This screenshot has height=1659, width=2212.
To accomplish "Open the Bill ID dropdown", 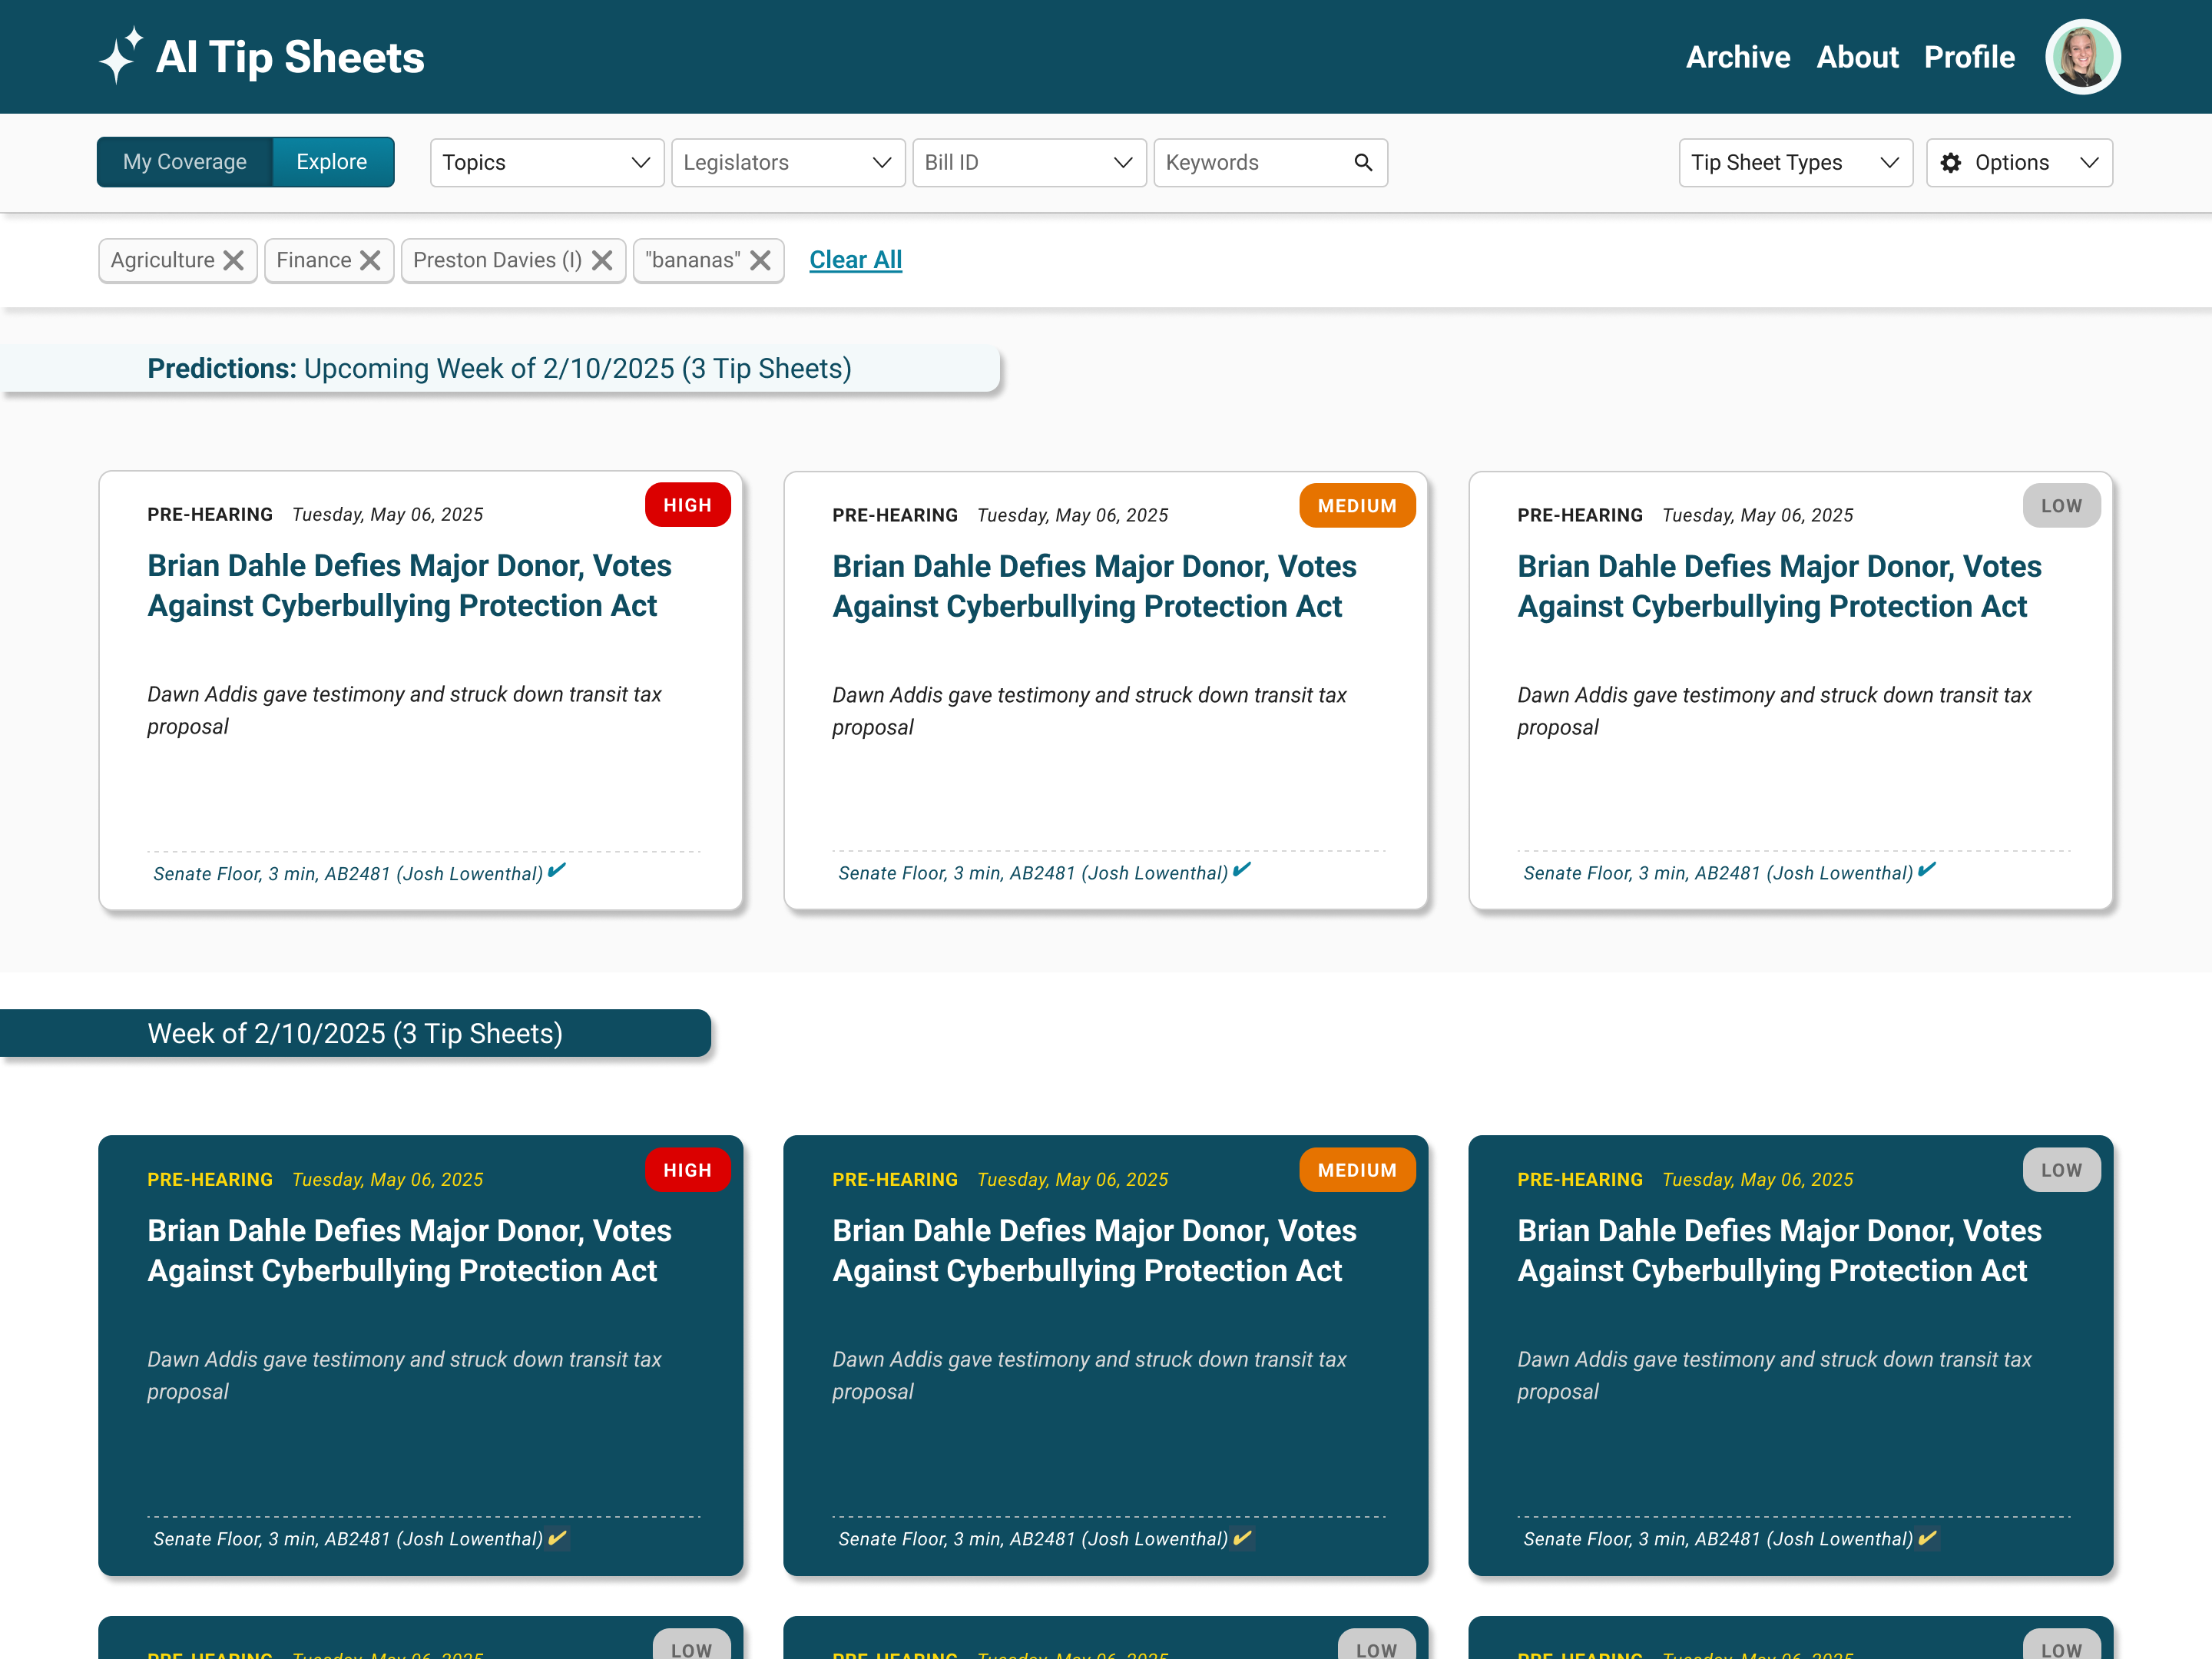I will pos(1028,162).
